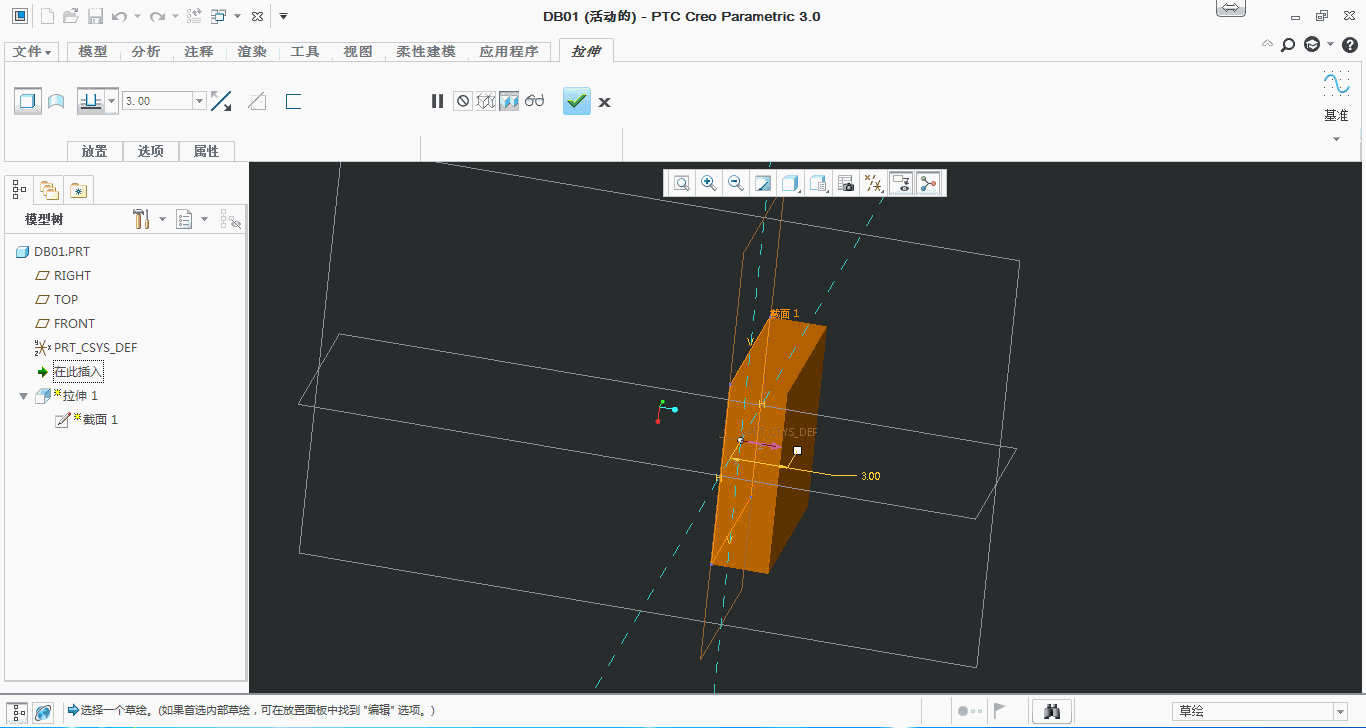Toggle the remove material option
Viewport: 1366px width, 728px height.
(x=257, y=101)
